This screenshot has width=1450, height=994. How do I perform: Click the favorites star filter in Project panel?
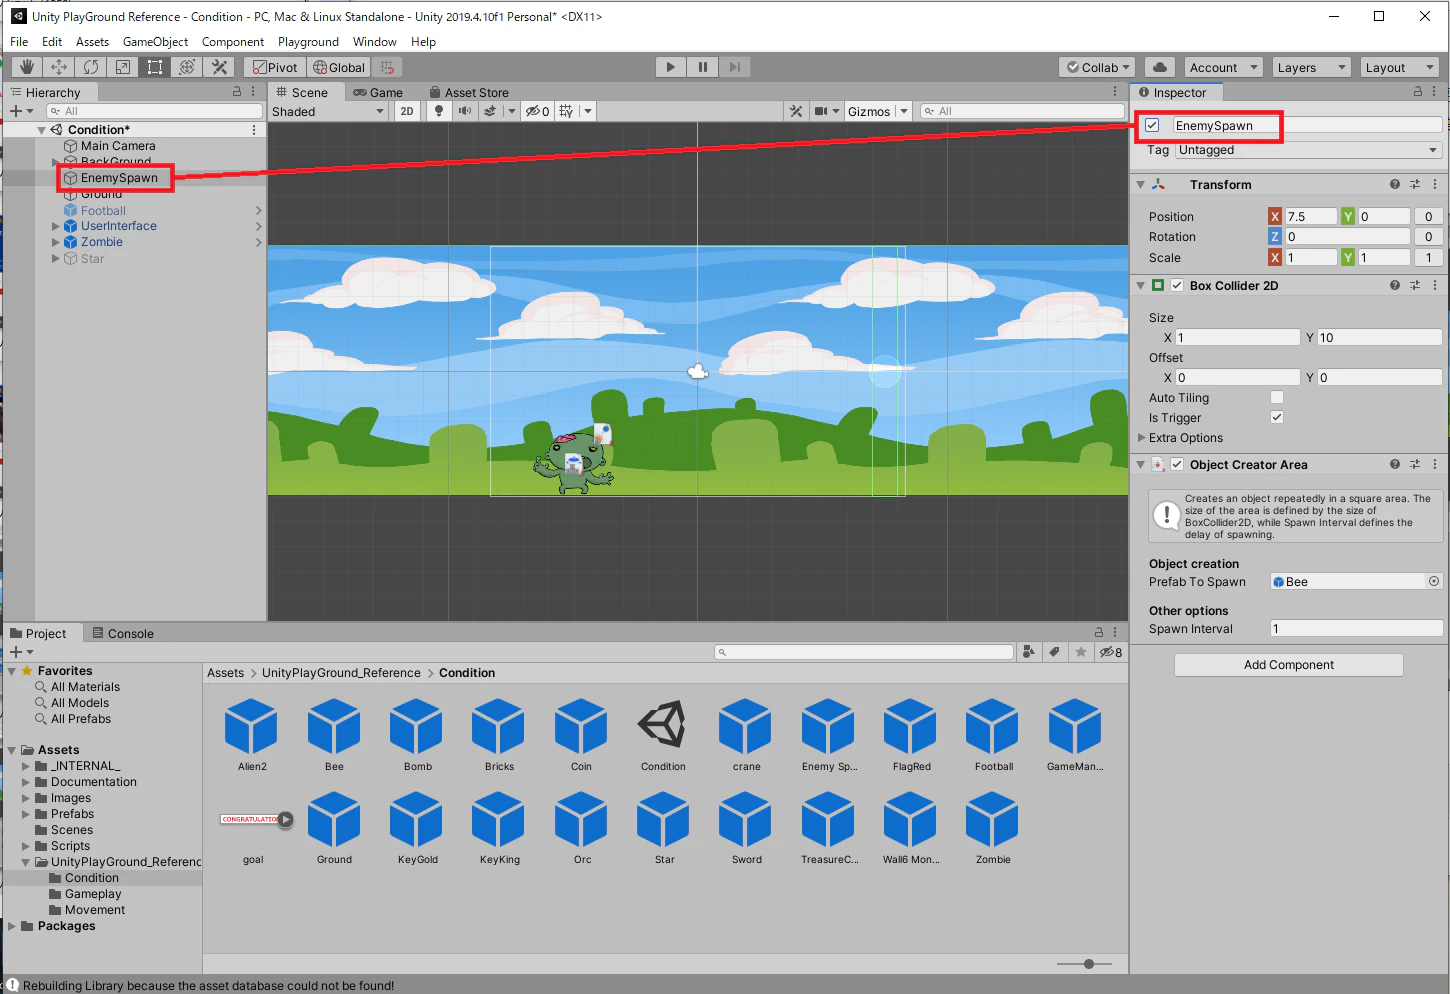1081,652
